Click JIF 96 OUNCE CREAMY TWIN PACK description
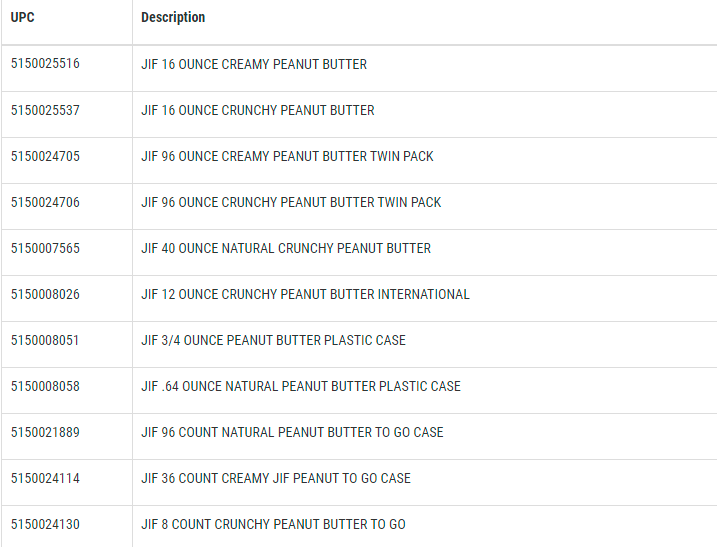This screenshot has width=717, height=547. point(287,156)
